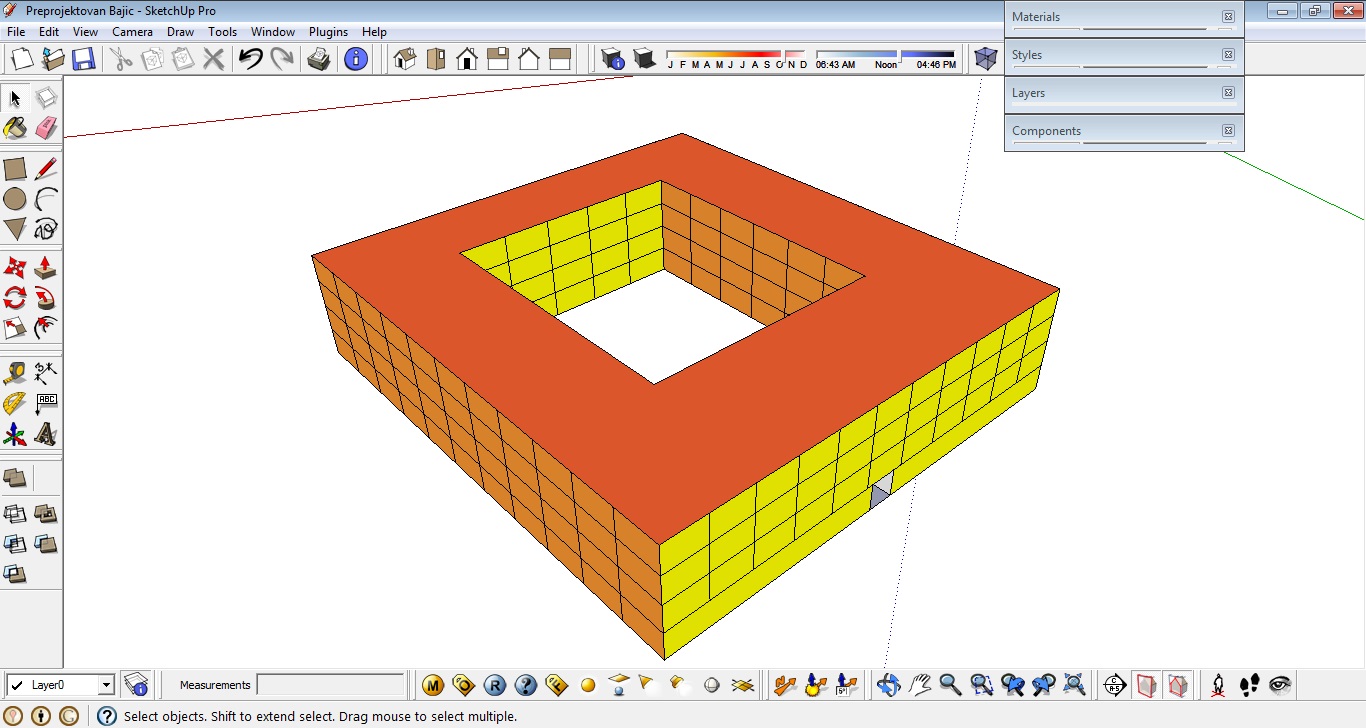
Task: Pick the Tape Measure tool
Action: (x=15, y=374)
